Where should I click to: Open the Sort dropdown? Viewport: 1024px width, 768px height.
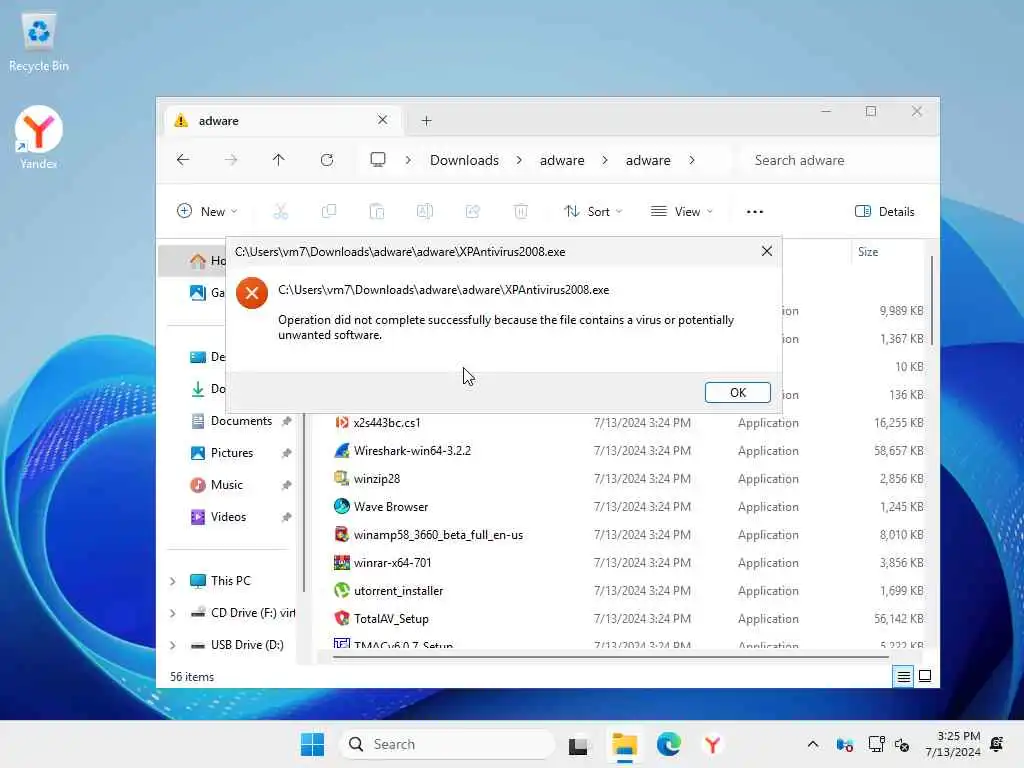tap(593, 211)
